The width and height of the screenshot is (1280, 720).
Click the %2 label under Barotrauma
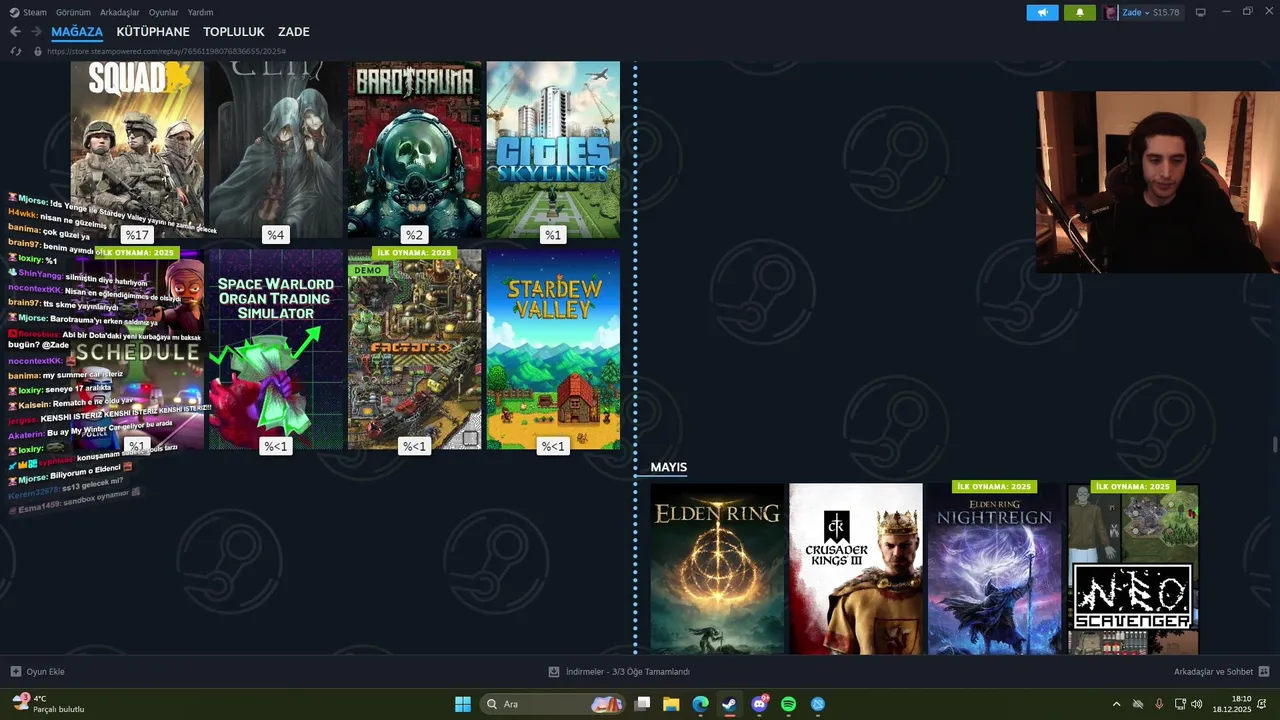[414, 235]
